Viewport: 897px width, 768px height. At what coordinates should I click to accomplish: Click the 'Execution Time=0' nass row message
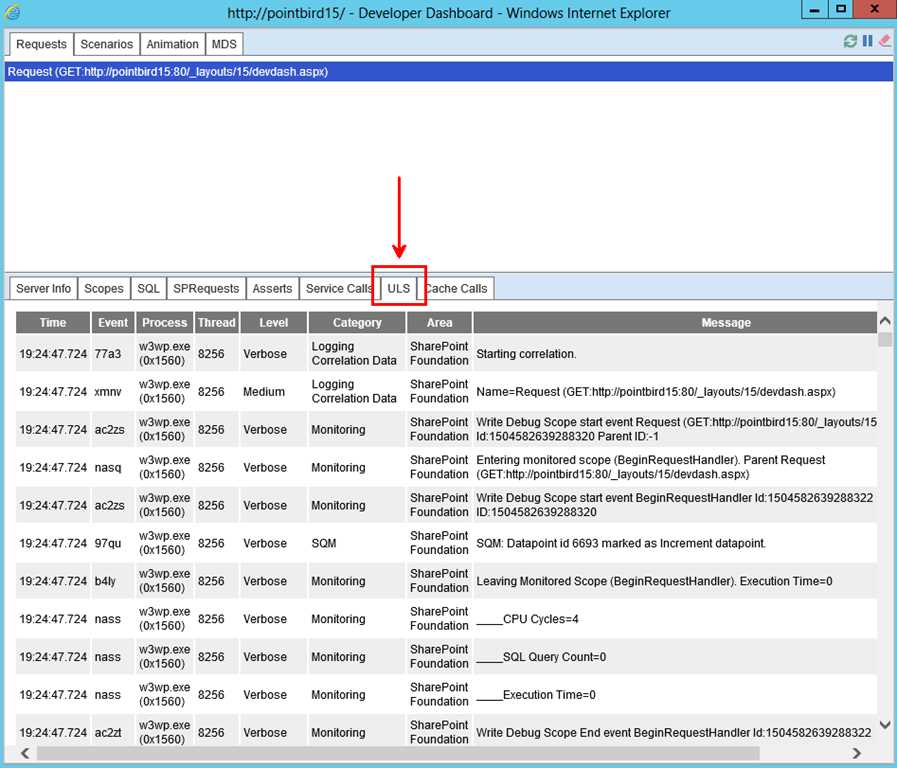pyautogui.click(x=536, y=695)
